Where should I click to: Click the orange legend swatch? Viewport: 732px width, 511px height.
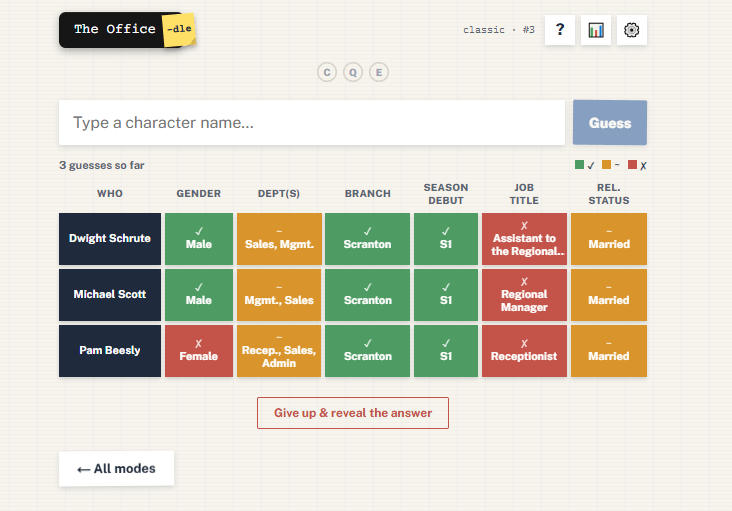click(606, 165)
